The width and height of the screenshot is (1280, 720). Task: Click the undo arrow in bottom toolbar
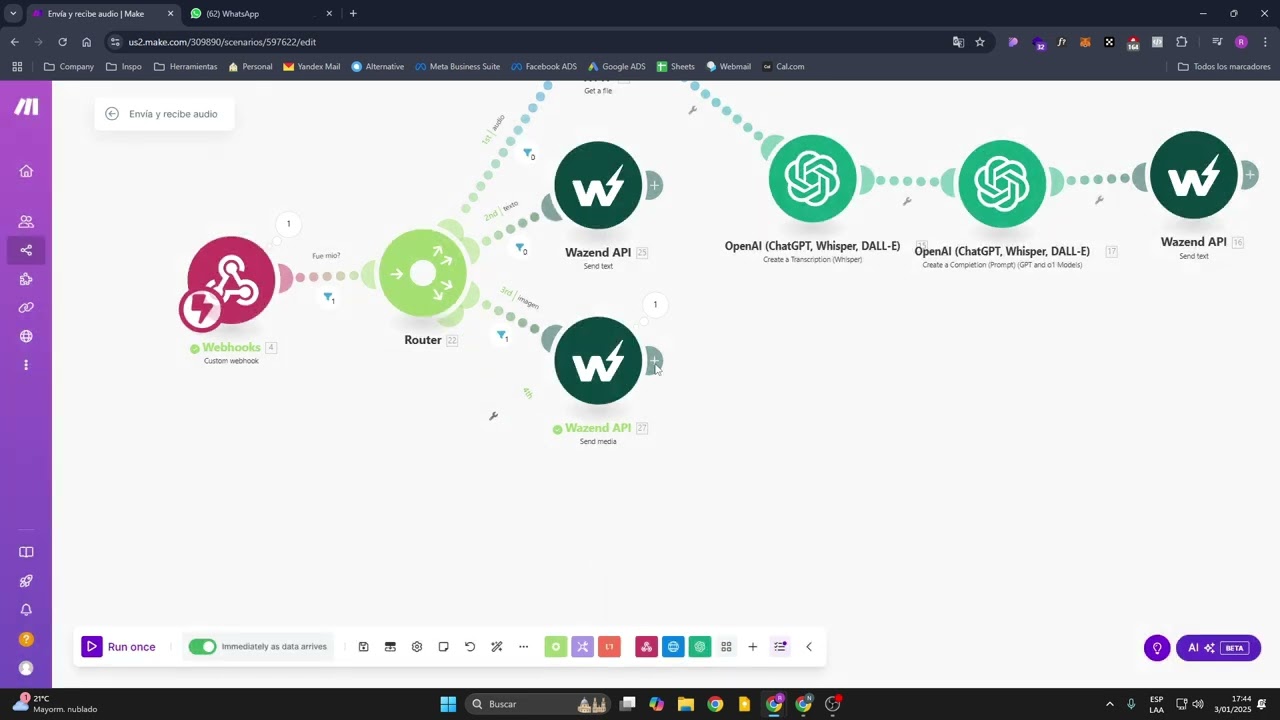point(470,647)
